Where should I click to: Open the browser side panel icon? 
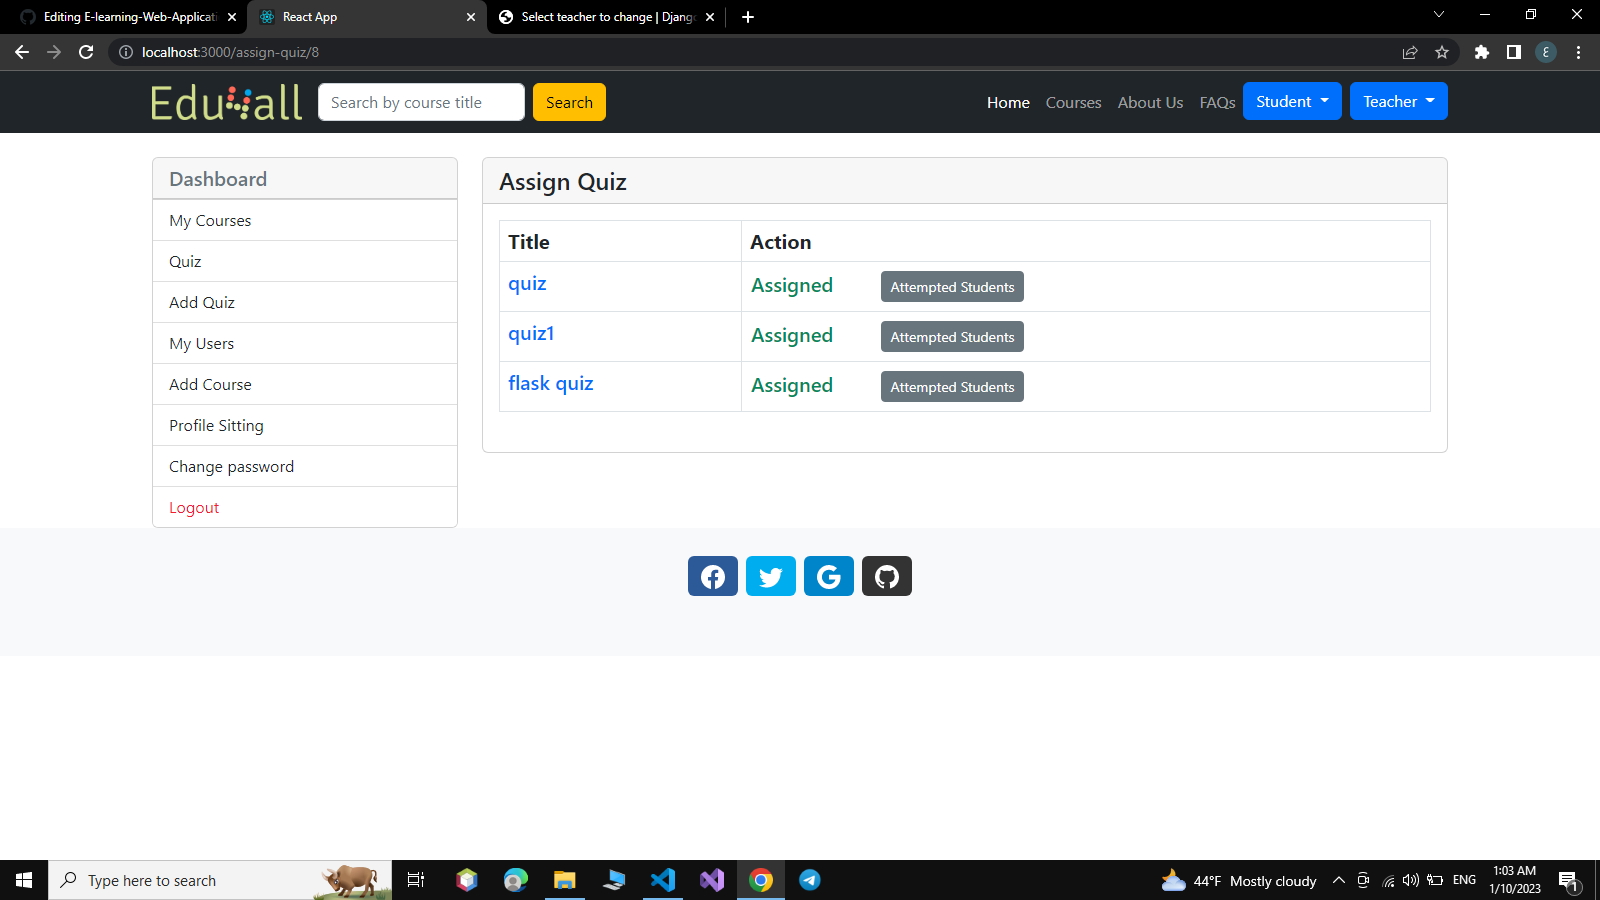(x=1514, y=52)
